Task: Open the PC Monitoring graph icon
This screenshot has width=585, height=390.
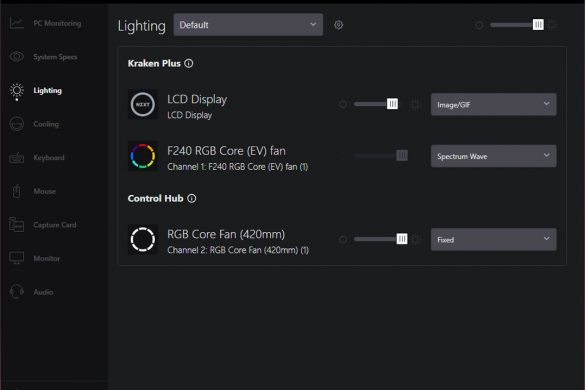Action: pos(17,23)
